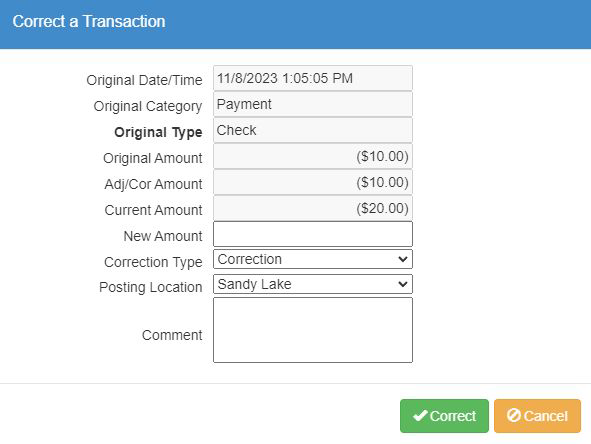591x444 pixels.
Task: Click the Current Amount field showing ($20.00)
Action: (x=313, y=208)
